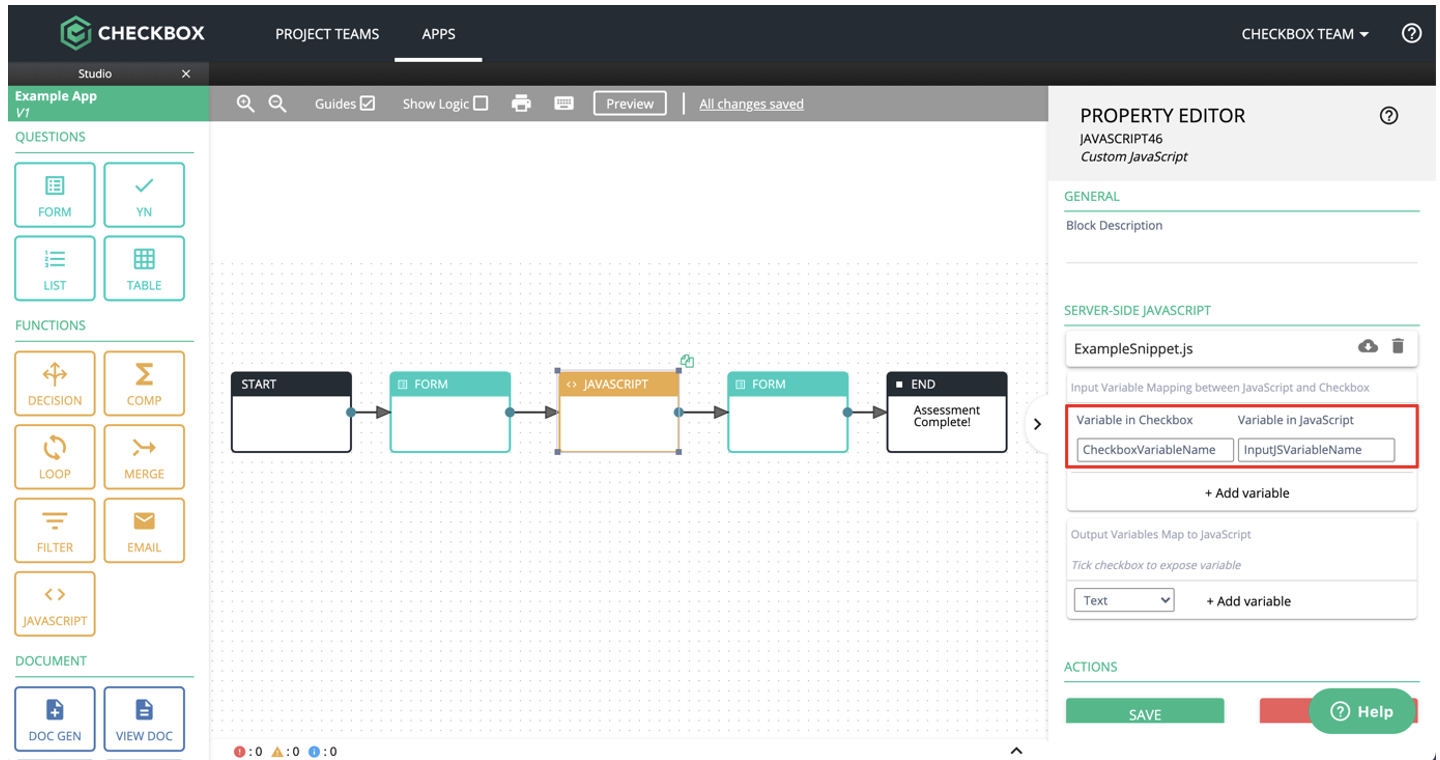Open the keyboard shortcuts icon
The image size is (1440, 760).
click(564, 103)
